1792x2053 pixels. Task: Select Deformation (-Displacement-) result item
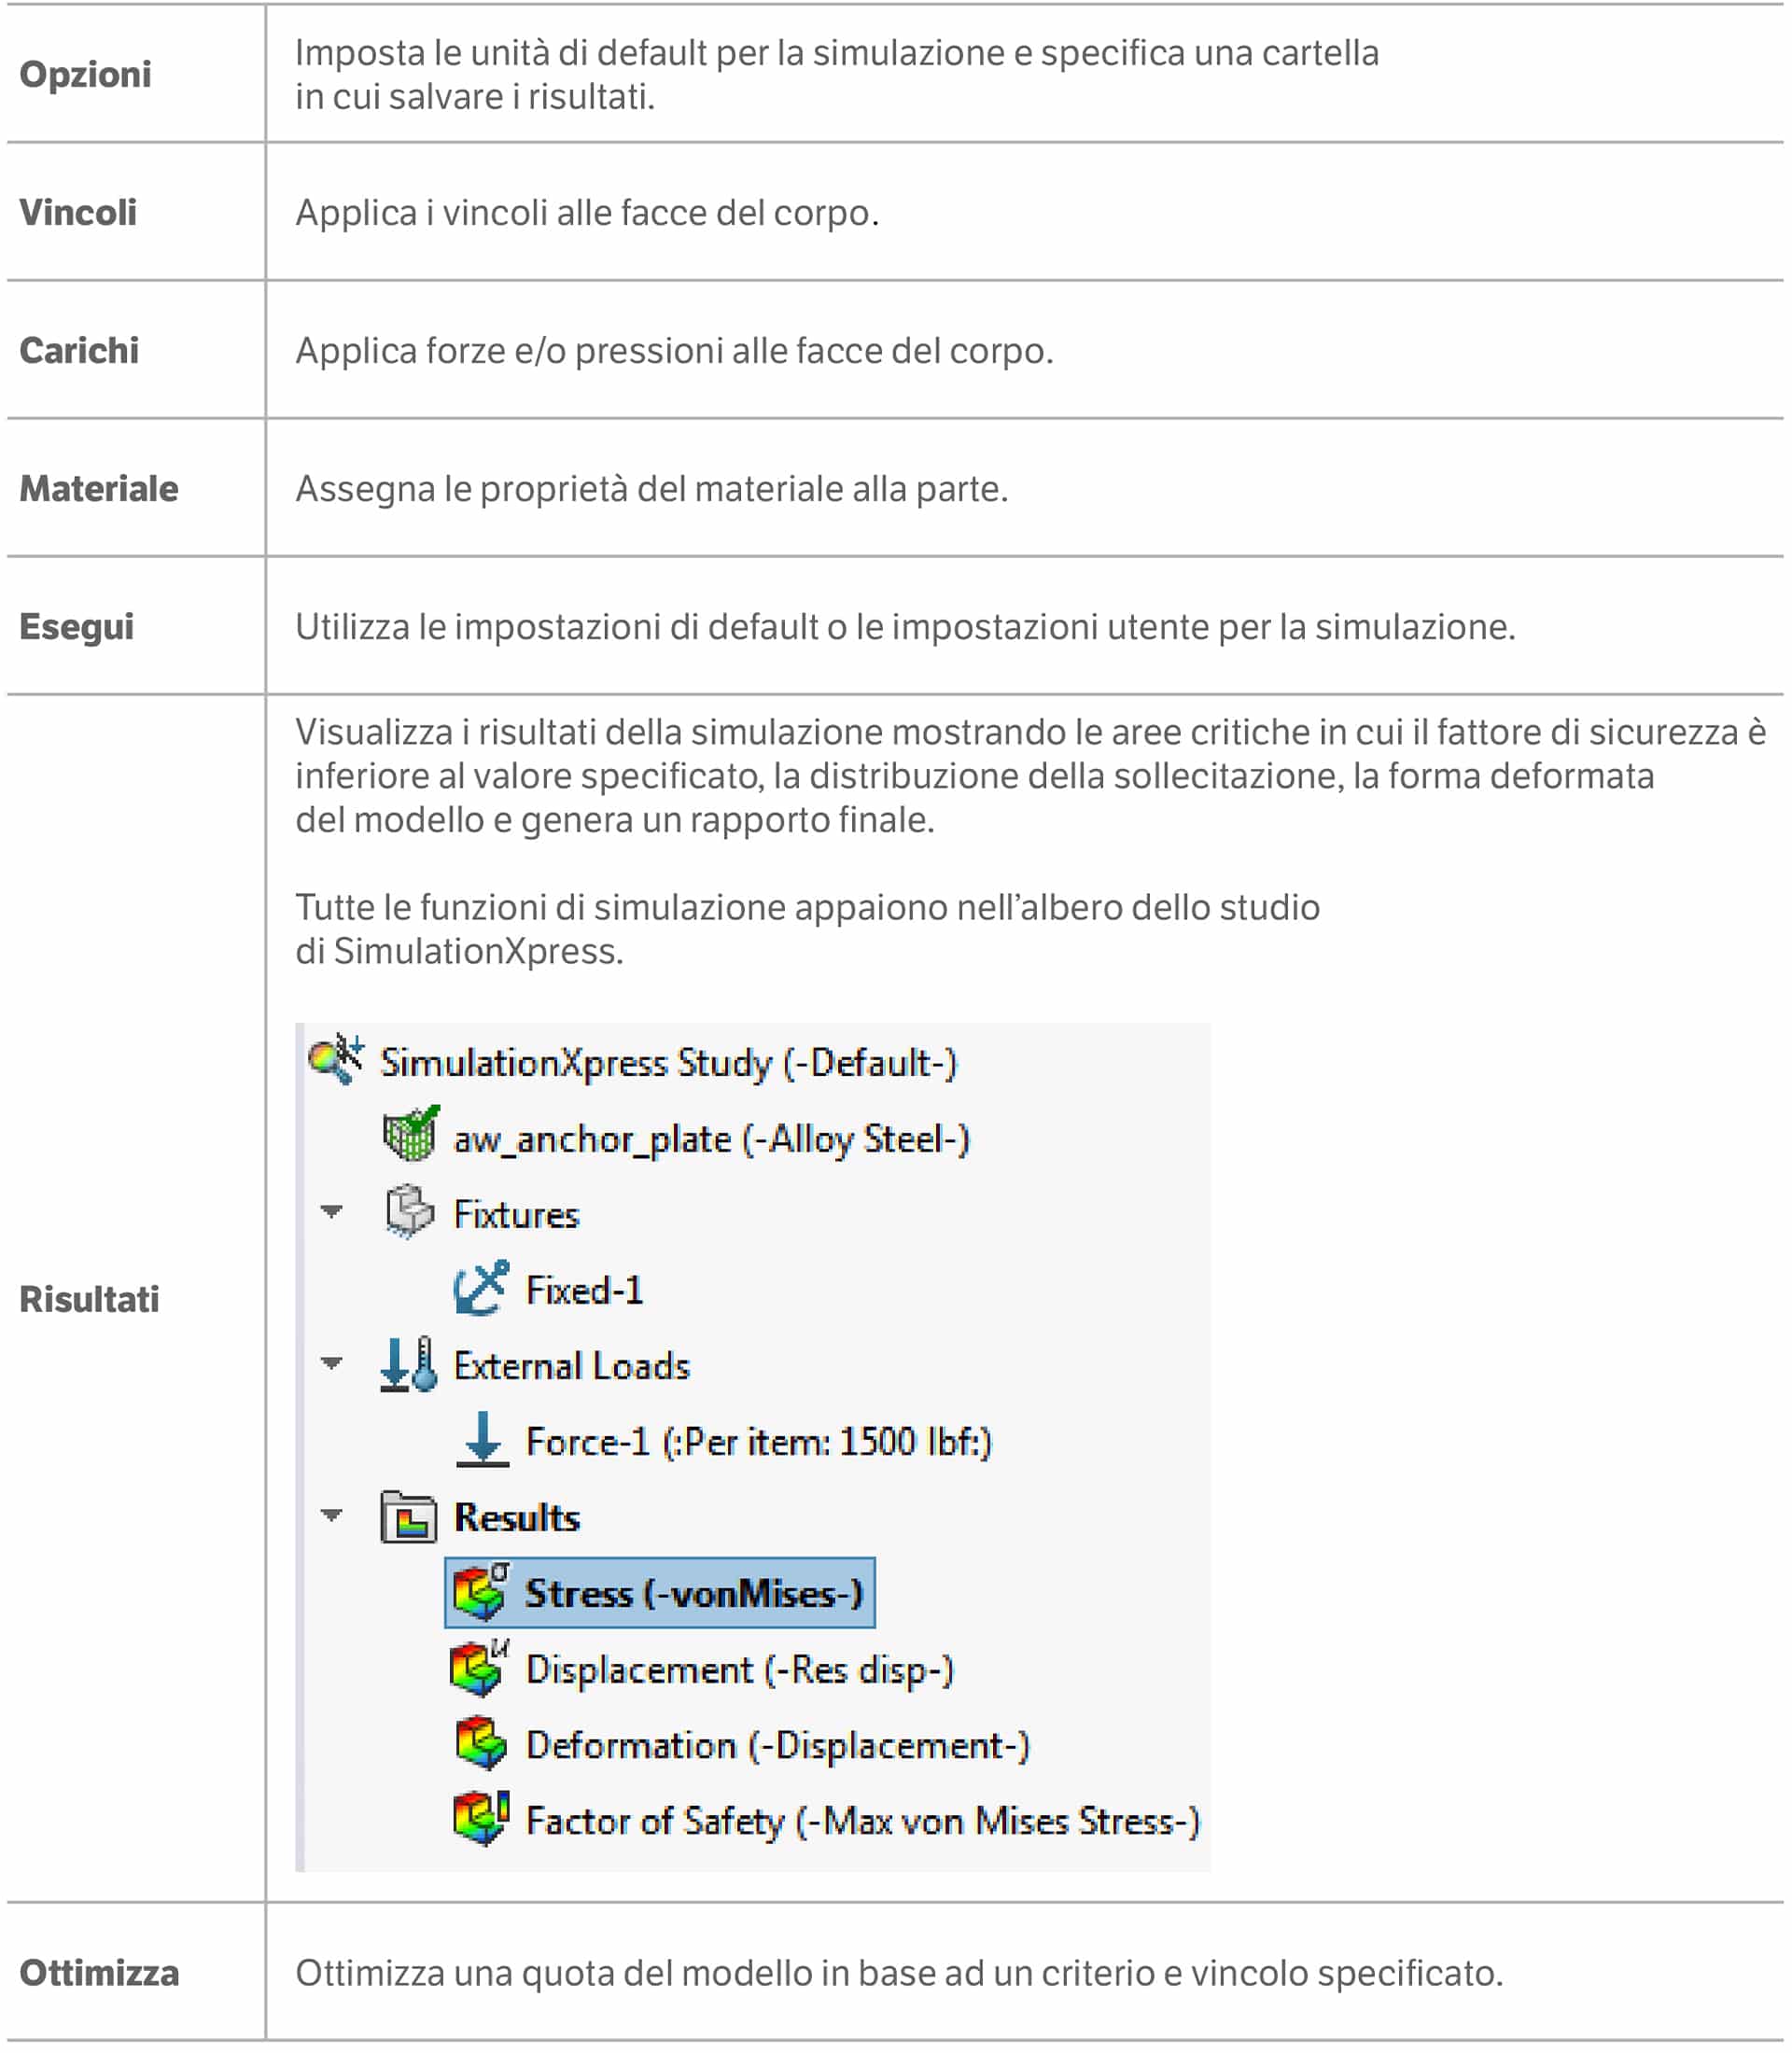[777, 1745]
